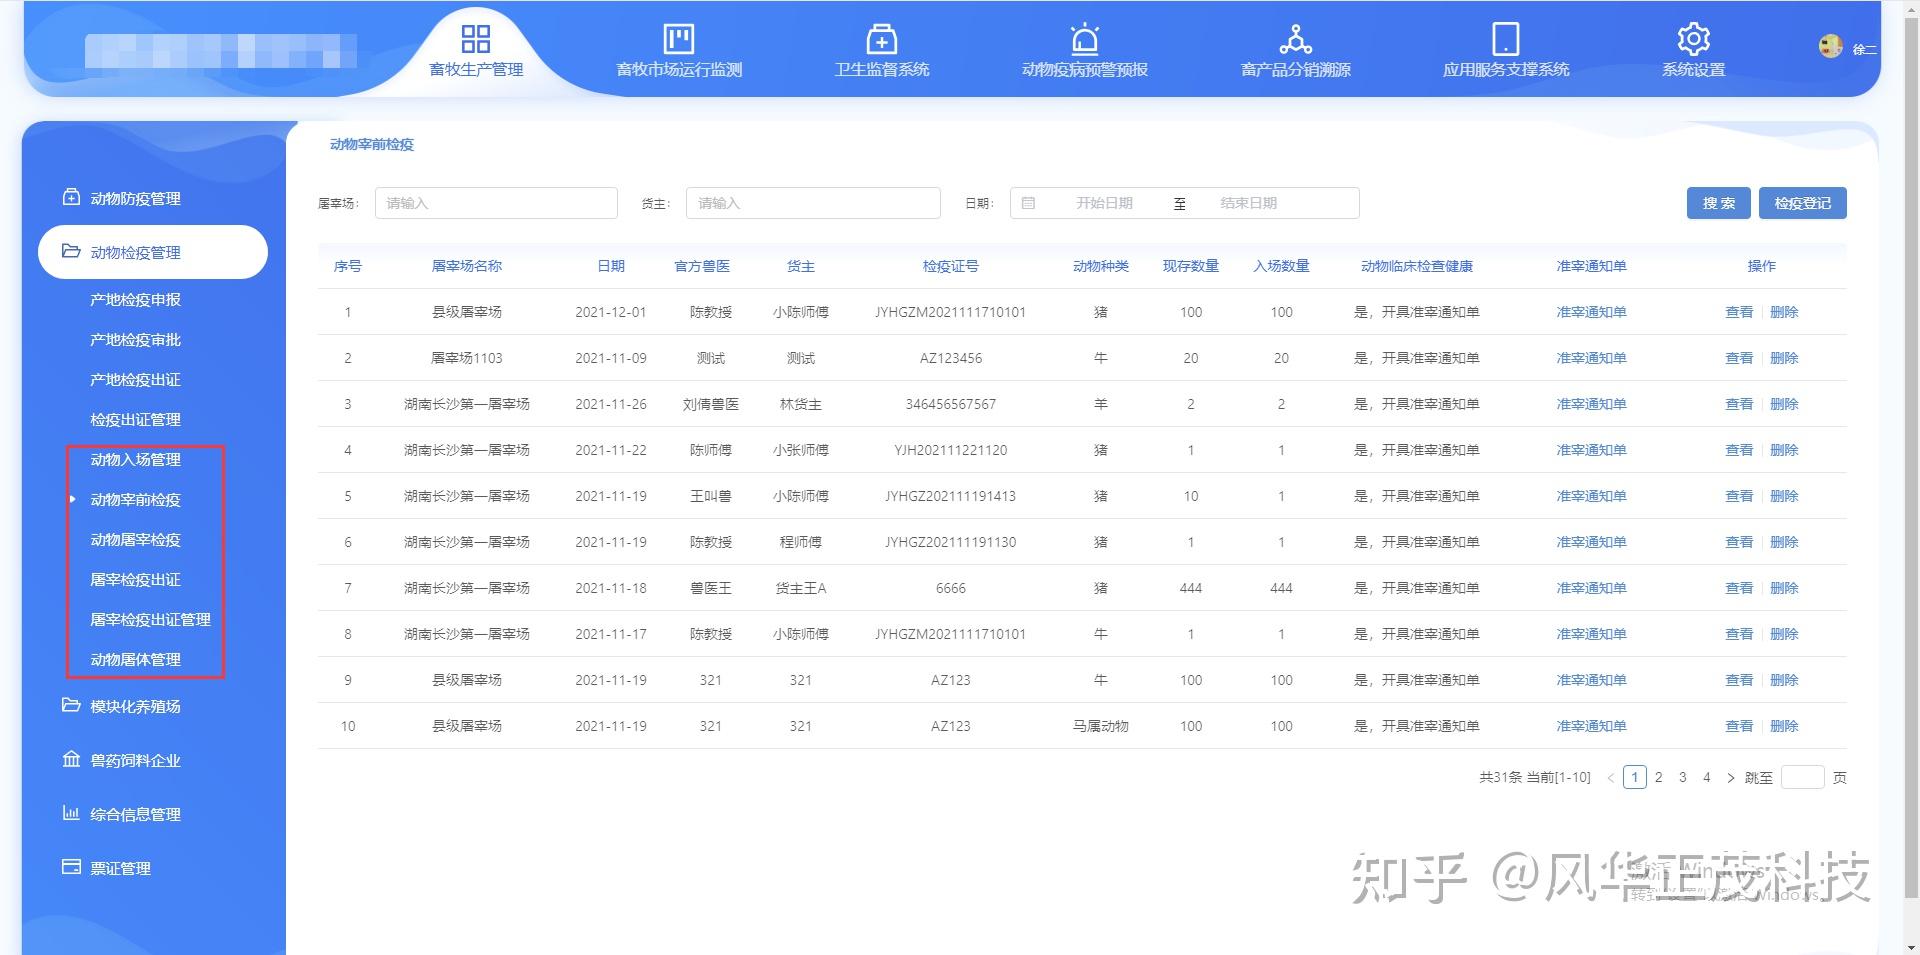This screenshot has height=955, width=1920.
Task: Click the 搜索 button
Action: [x=1718, y=202]
